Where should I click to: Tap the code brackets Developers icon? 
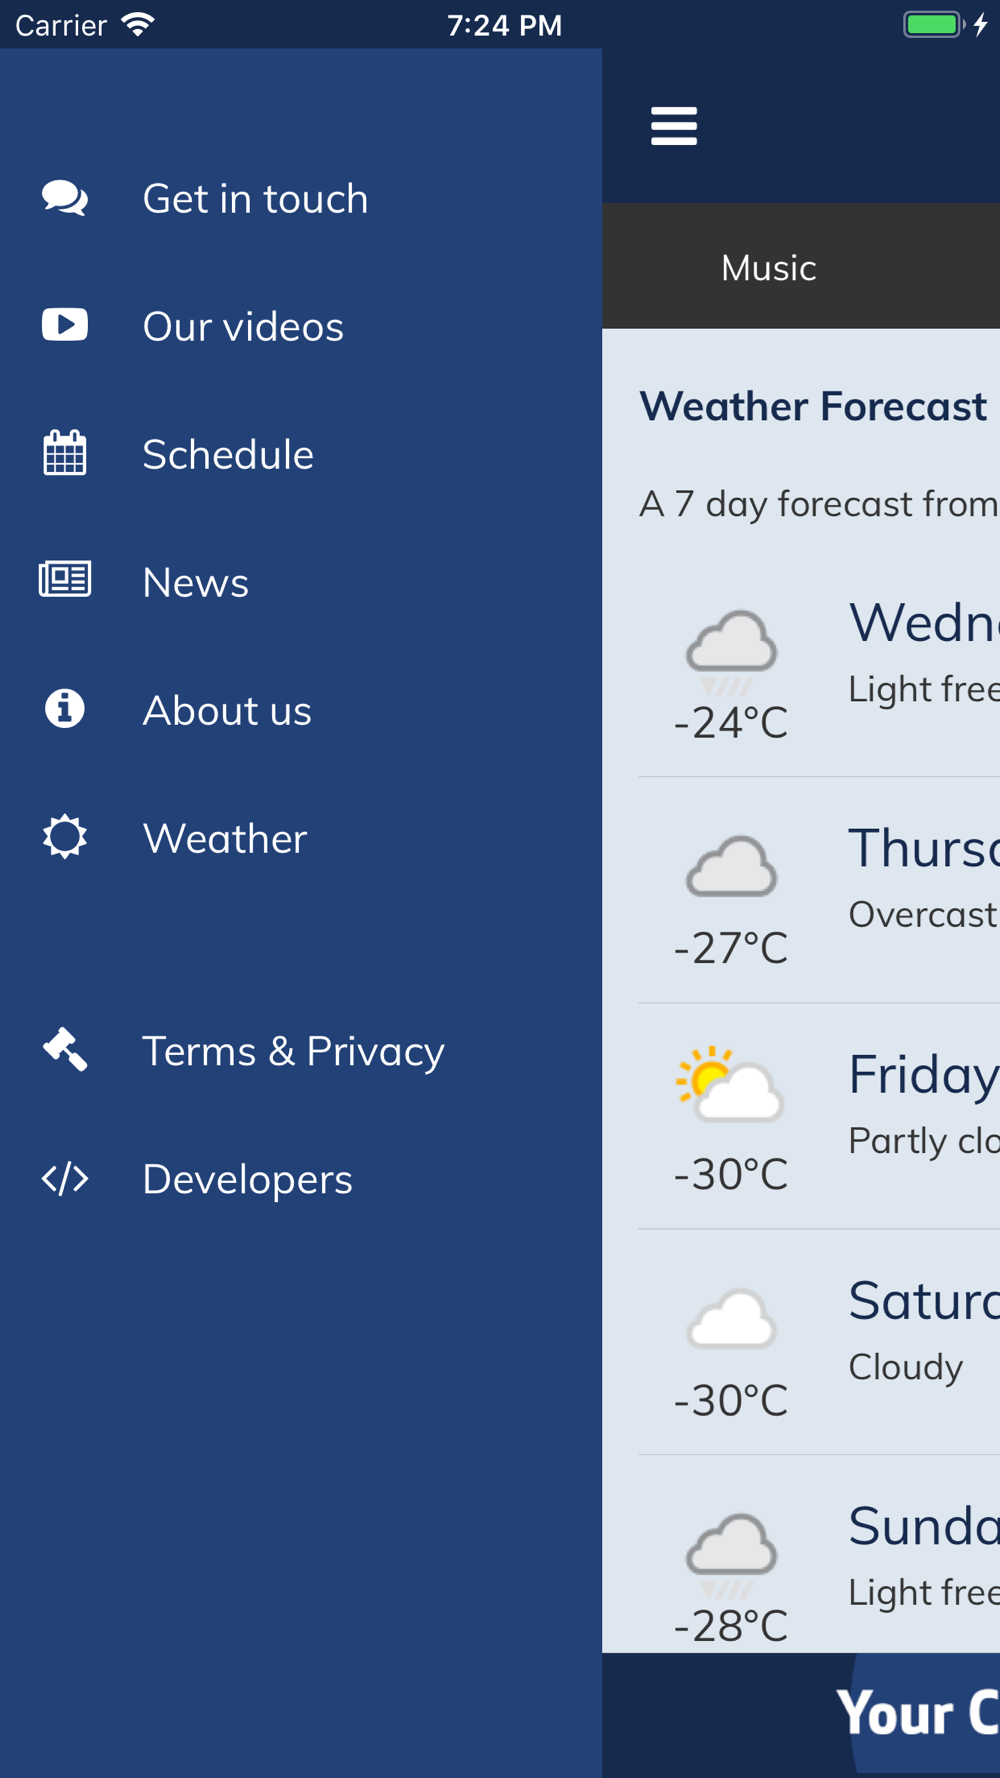tap(65, 1179)
